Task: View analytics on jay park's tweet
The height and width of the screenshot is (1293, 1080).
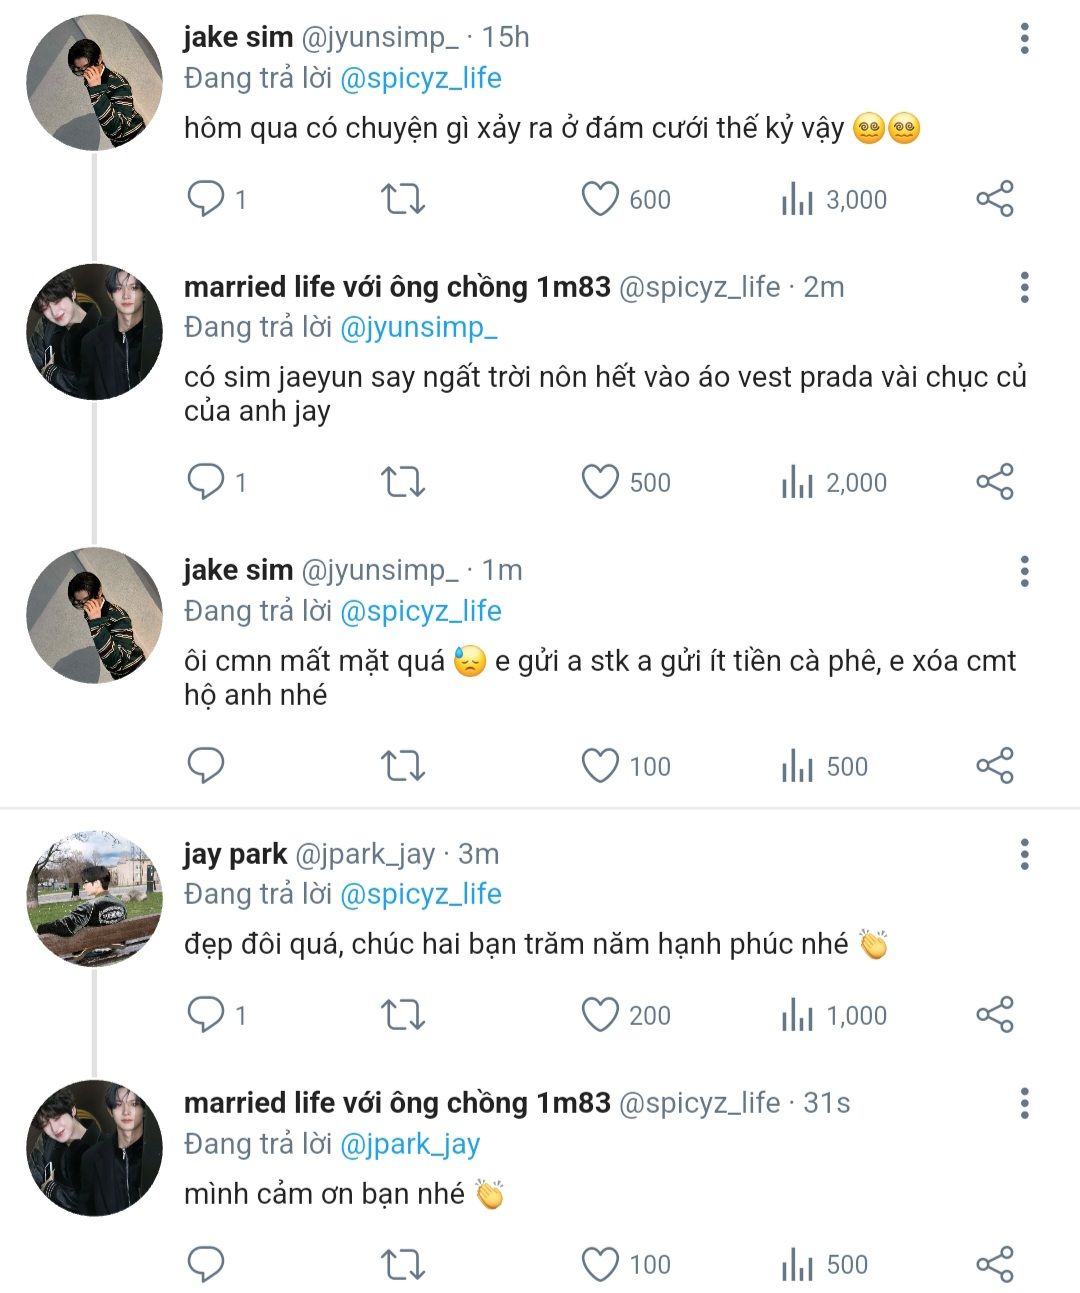Action: pos(797,1015)
